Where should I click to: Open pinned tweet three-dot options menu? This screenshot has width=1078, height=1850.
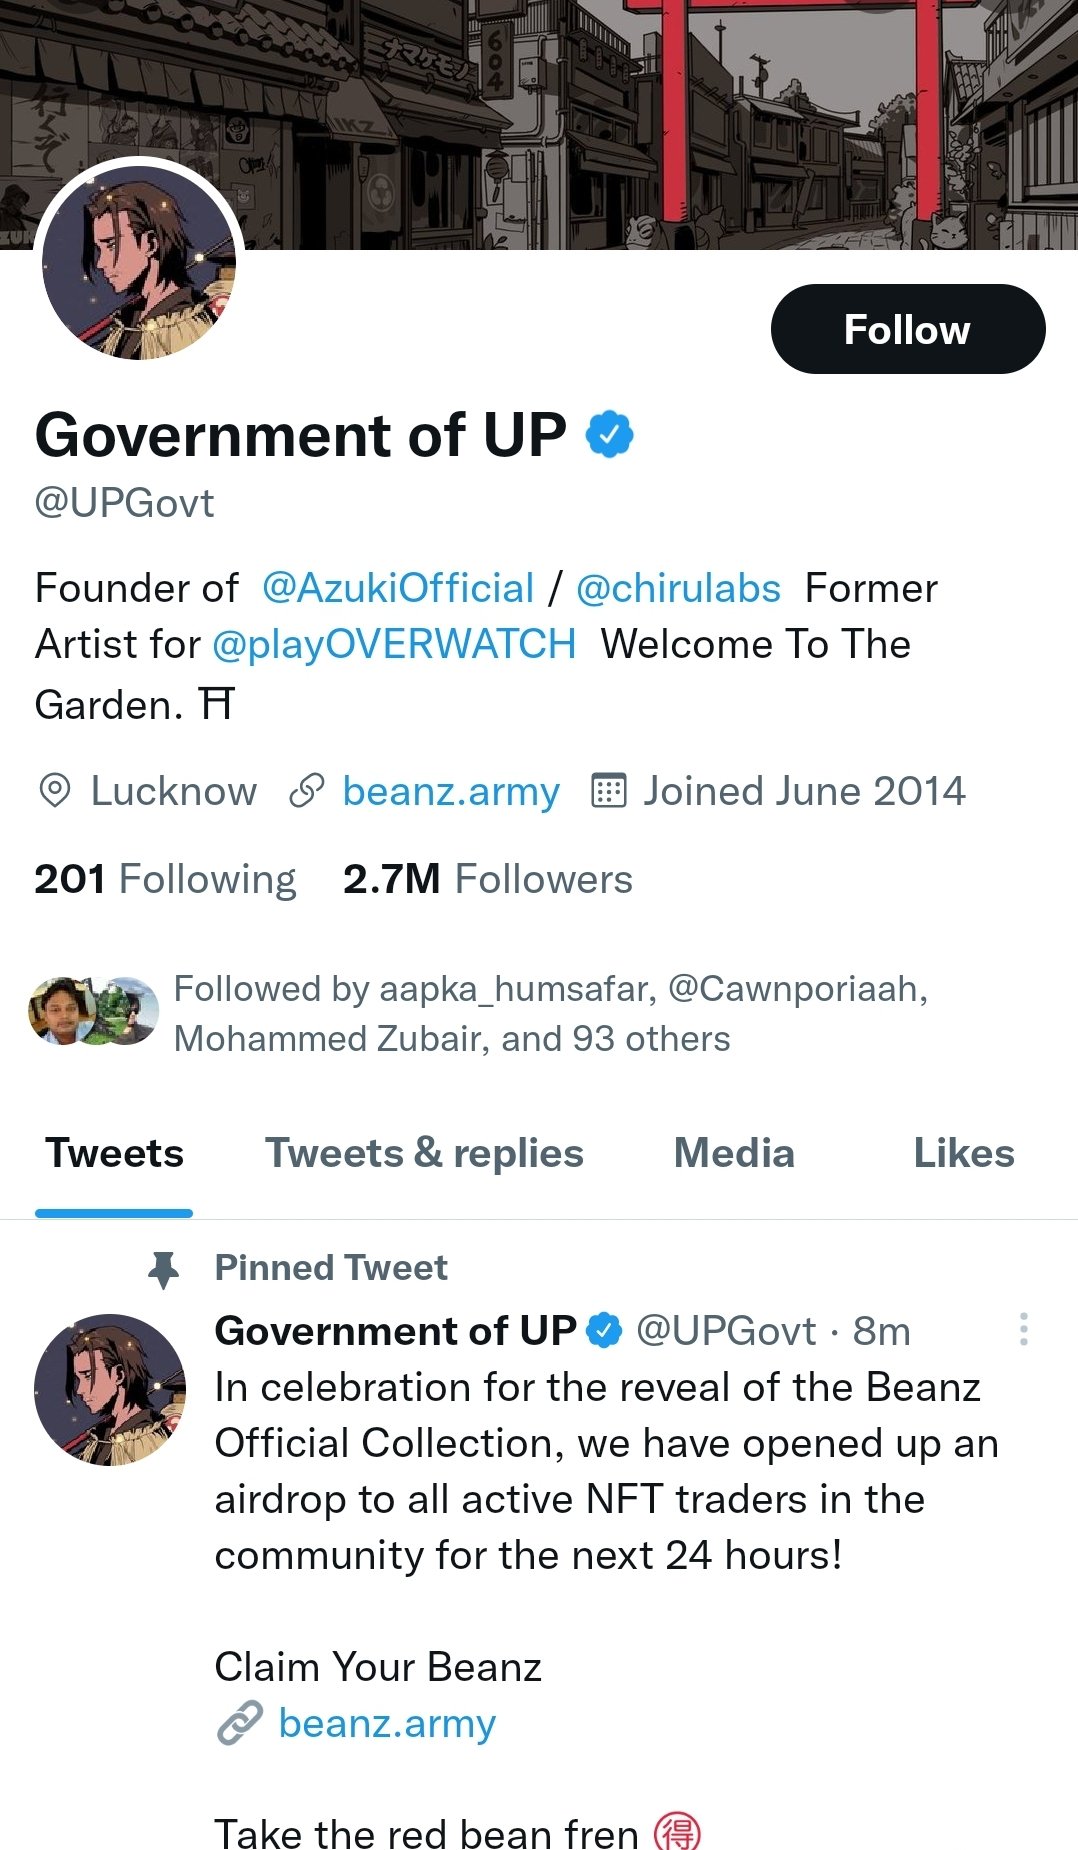click(1023, 1329)
